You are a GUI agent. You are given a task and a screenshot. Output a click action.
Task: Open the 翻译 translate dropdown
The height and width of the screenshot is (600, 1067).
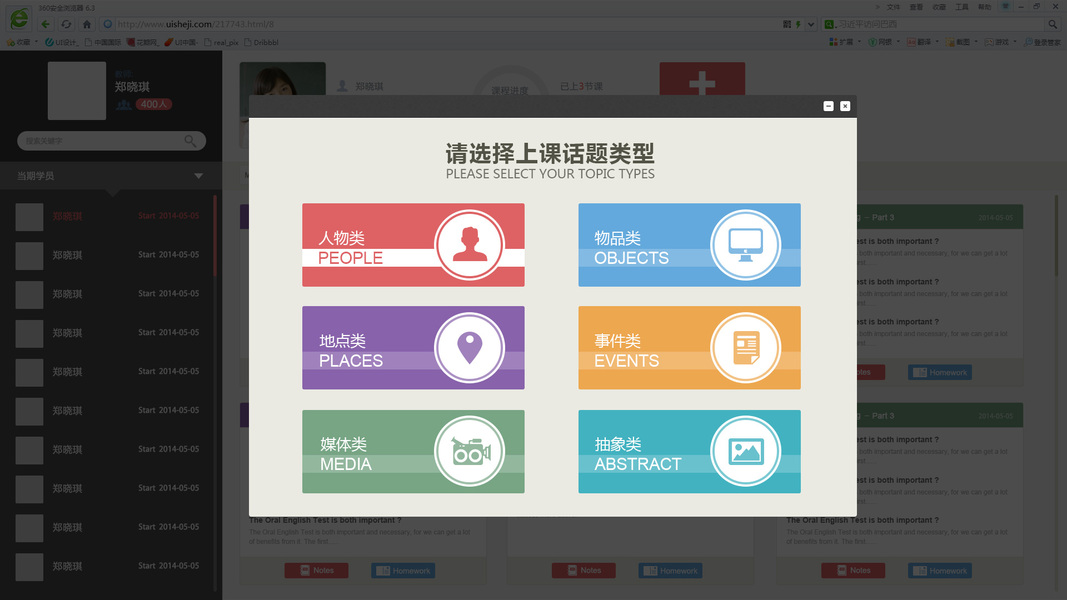coord(923,42)
